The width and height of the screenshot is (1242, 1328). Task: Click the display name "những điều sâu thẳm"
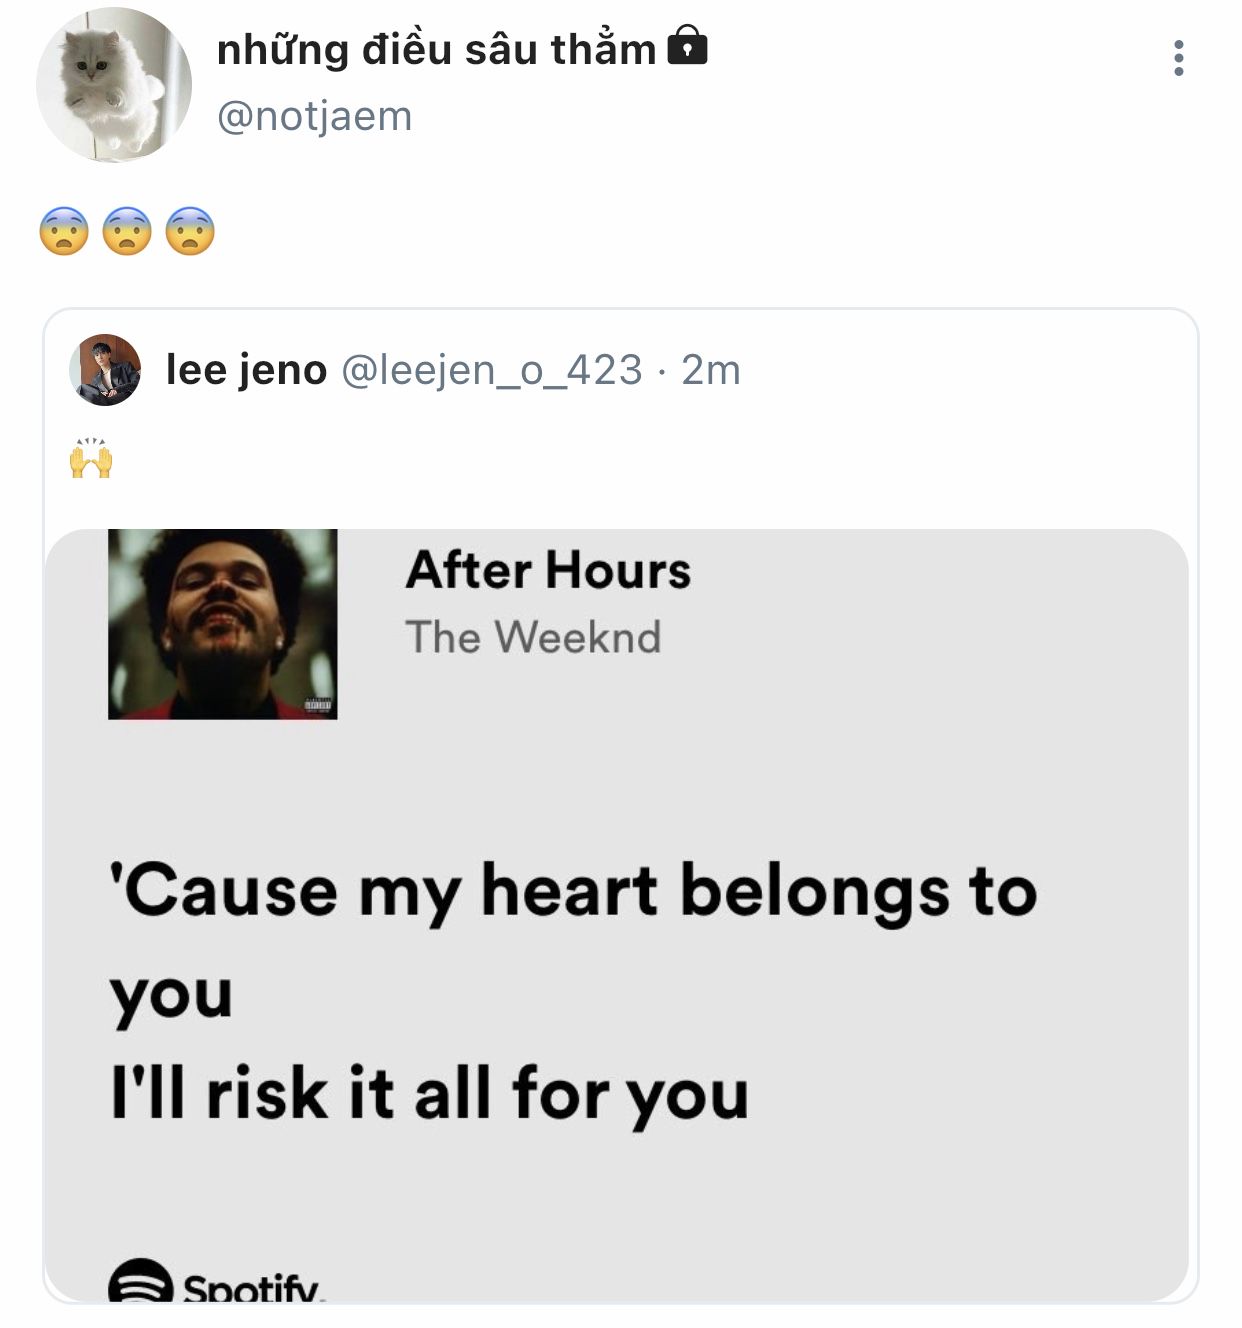click(x=436, y=49)
